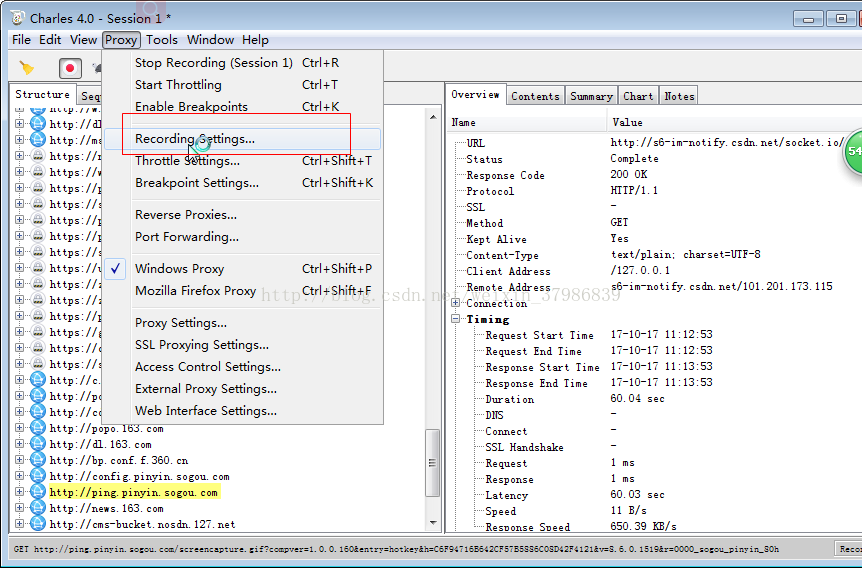Click globe icon beside news.163.com
Image resolution: width=862 pixels, height=568 pixels.
pos(37,508)
